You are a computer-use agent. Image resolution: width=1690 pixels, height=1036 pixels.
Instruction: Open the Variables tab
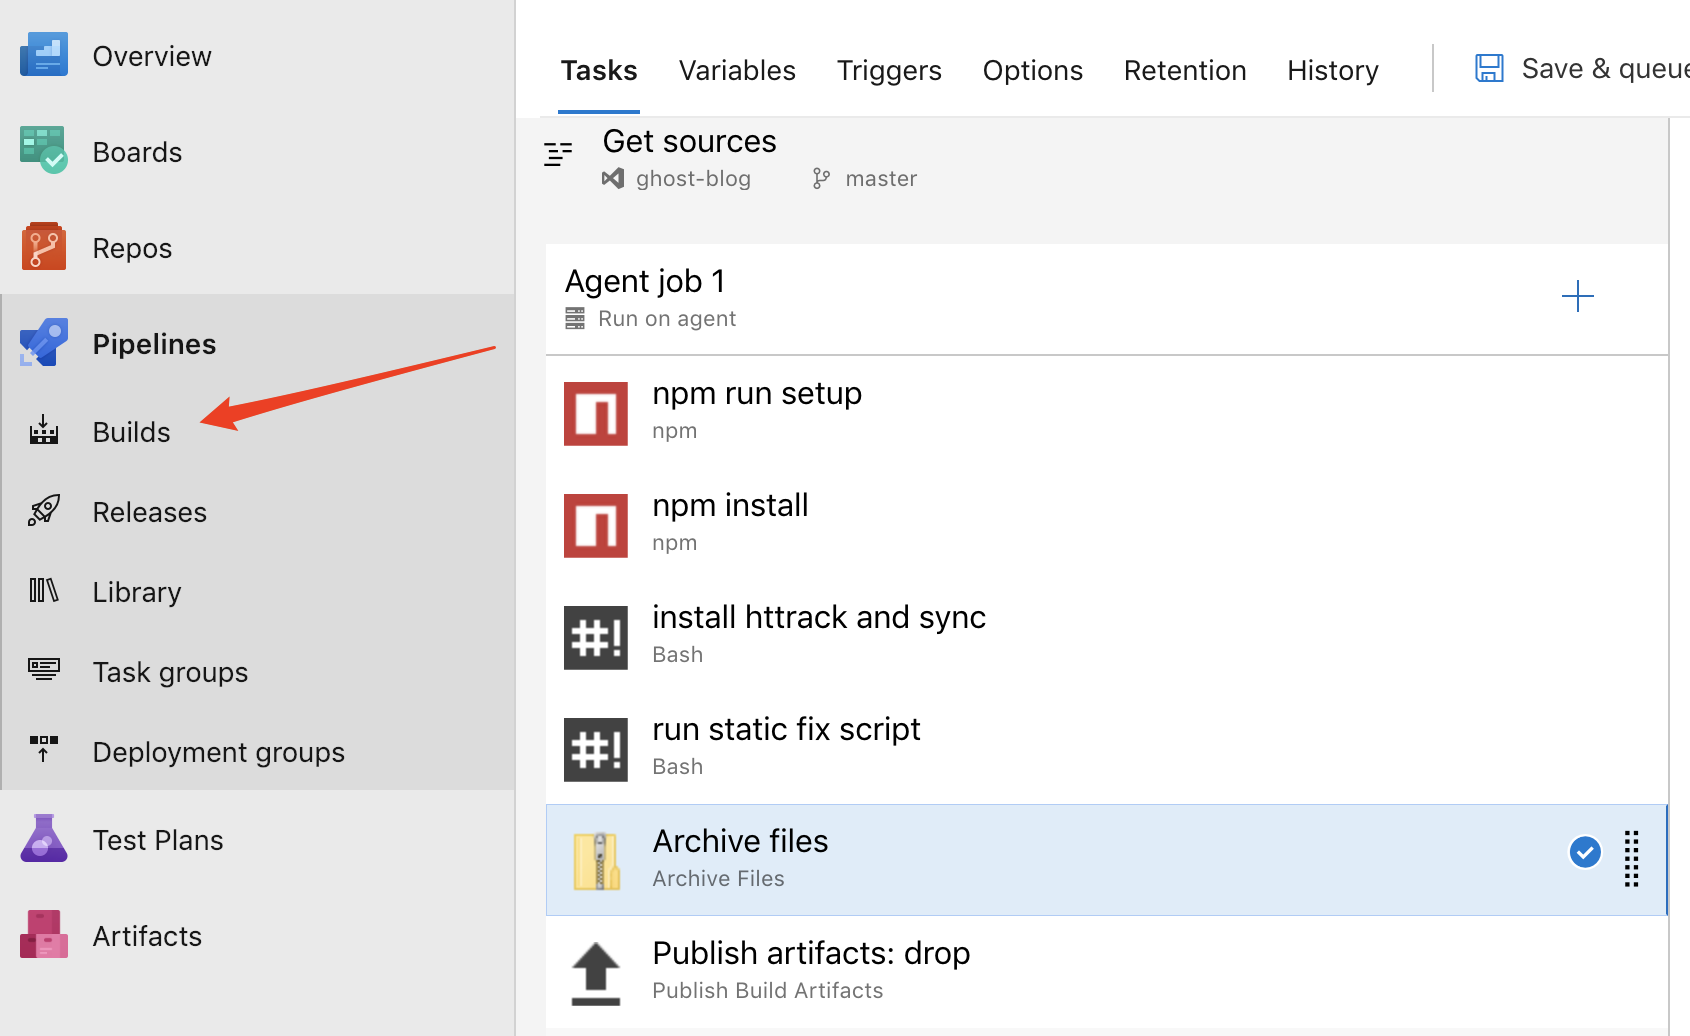coord(737,71)
